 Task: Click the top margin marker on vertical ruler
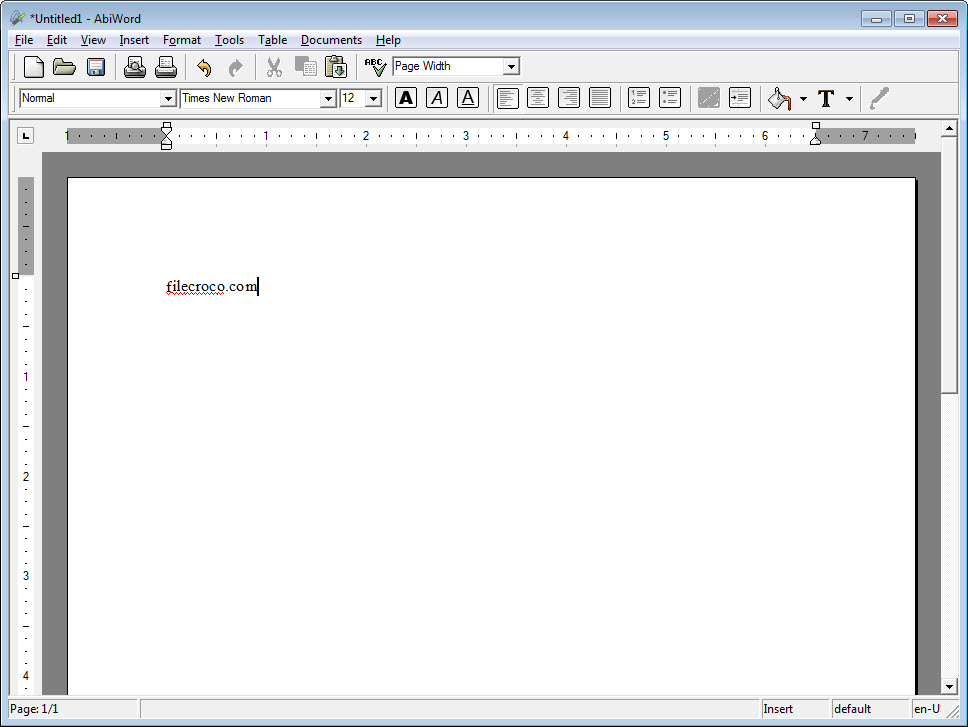point(15,276)
